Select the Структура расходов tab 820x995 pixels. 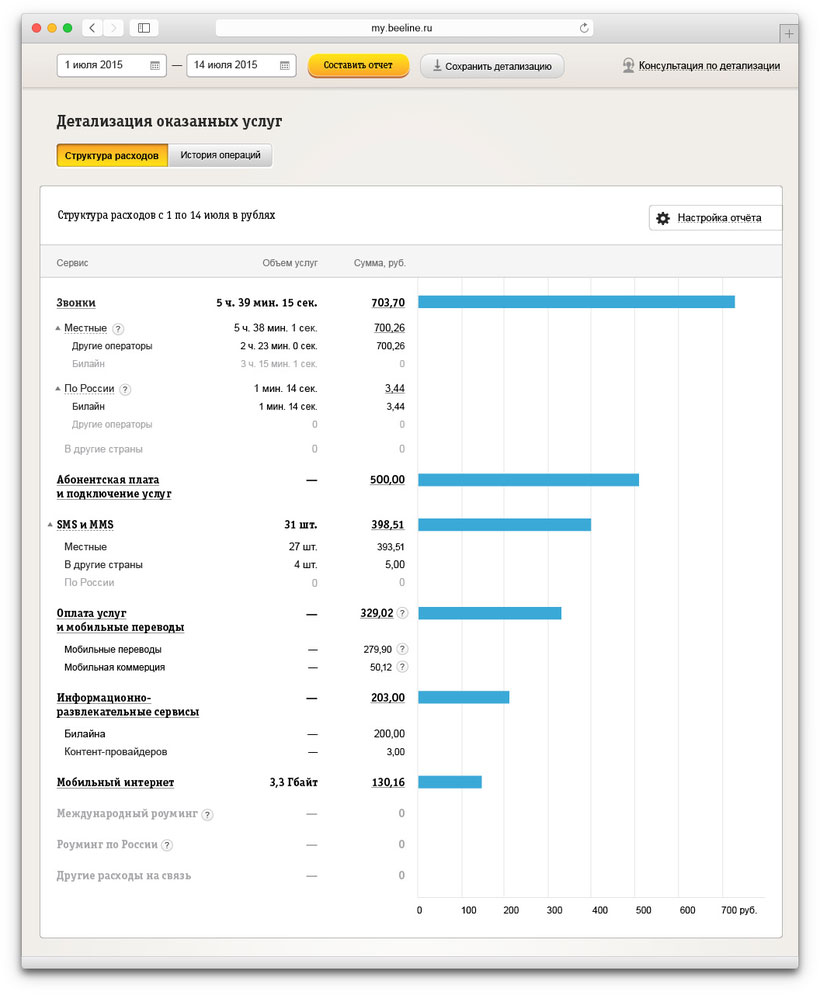point(111,156)
